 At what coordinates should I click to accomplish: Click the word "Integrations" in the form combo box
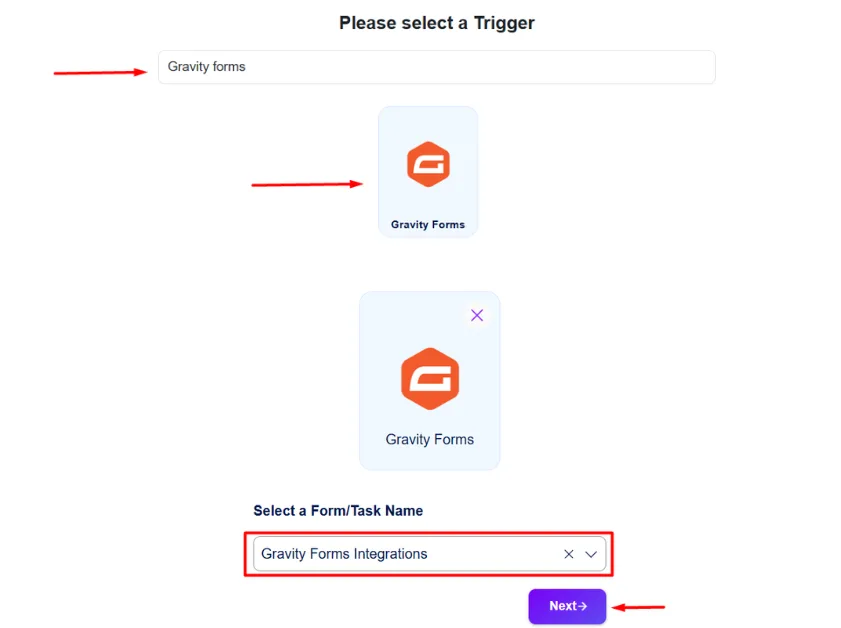coord(386,554)
